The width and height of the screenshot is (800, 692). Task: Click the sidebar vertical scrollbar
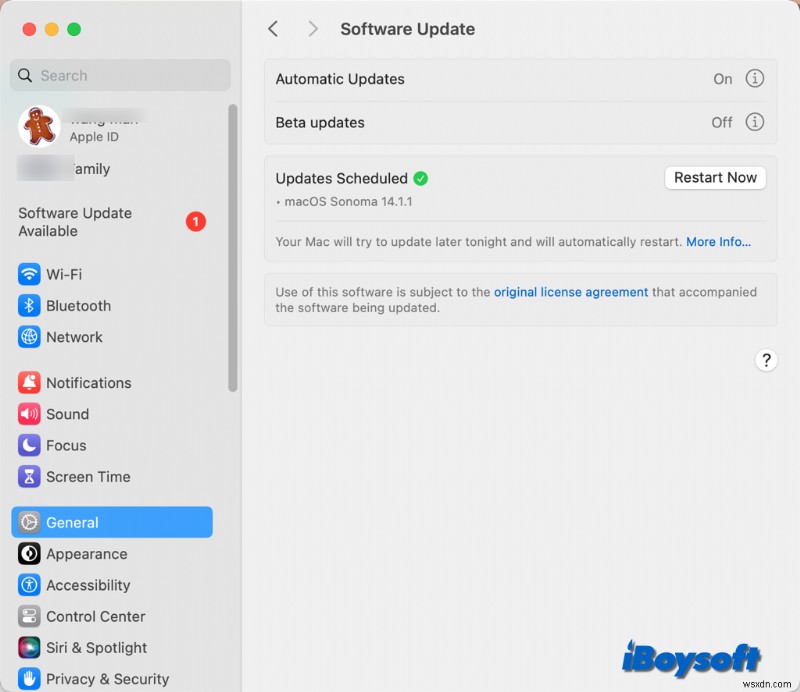pos(233,248)
